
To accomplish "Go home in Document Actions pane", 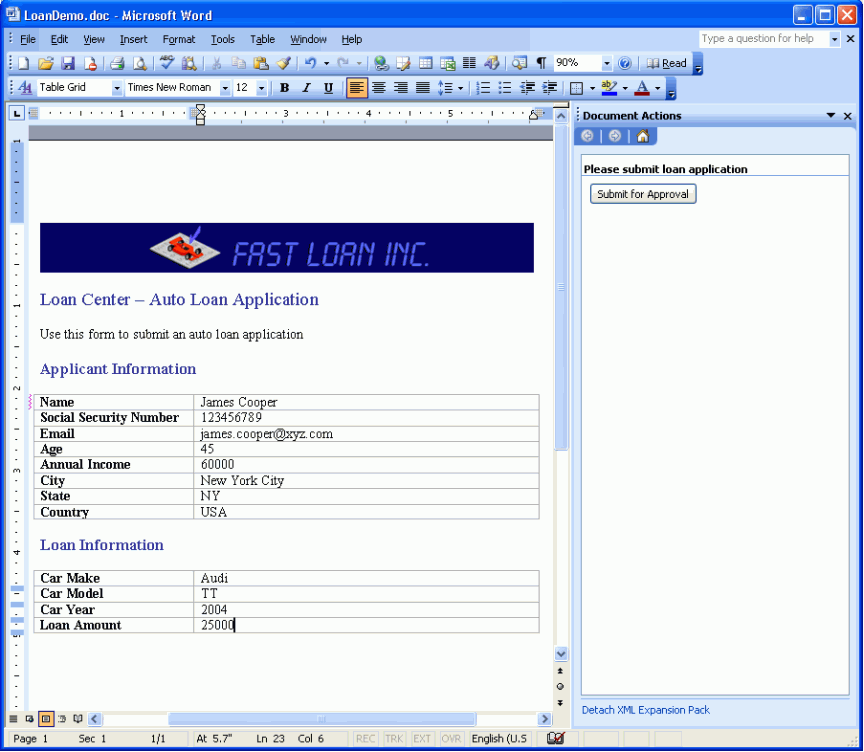I will 642,136.
